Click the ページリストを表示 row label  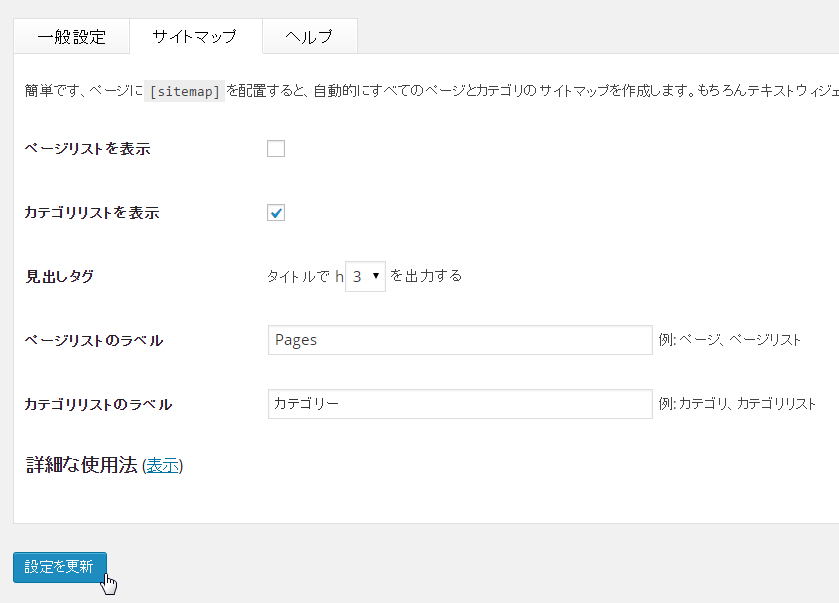pos(87,149)
